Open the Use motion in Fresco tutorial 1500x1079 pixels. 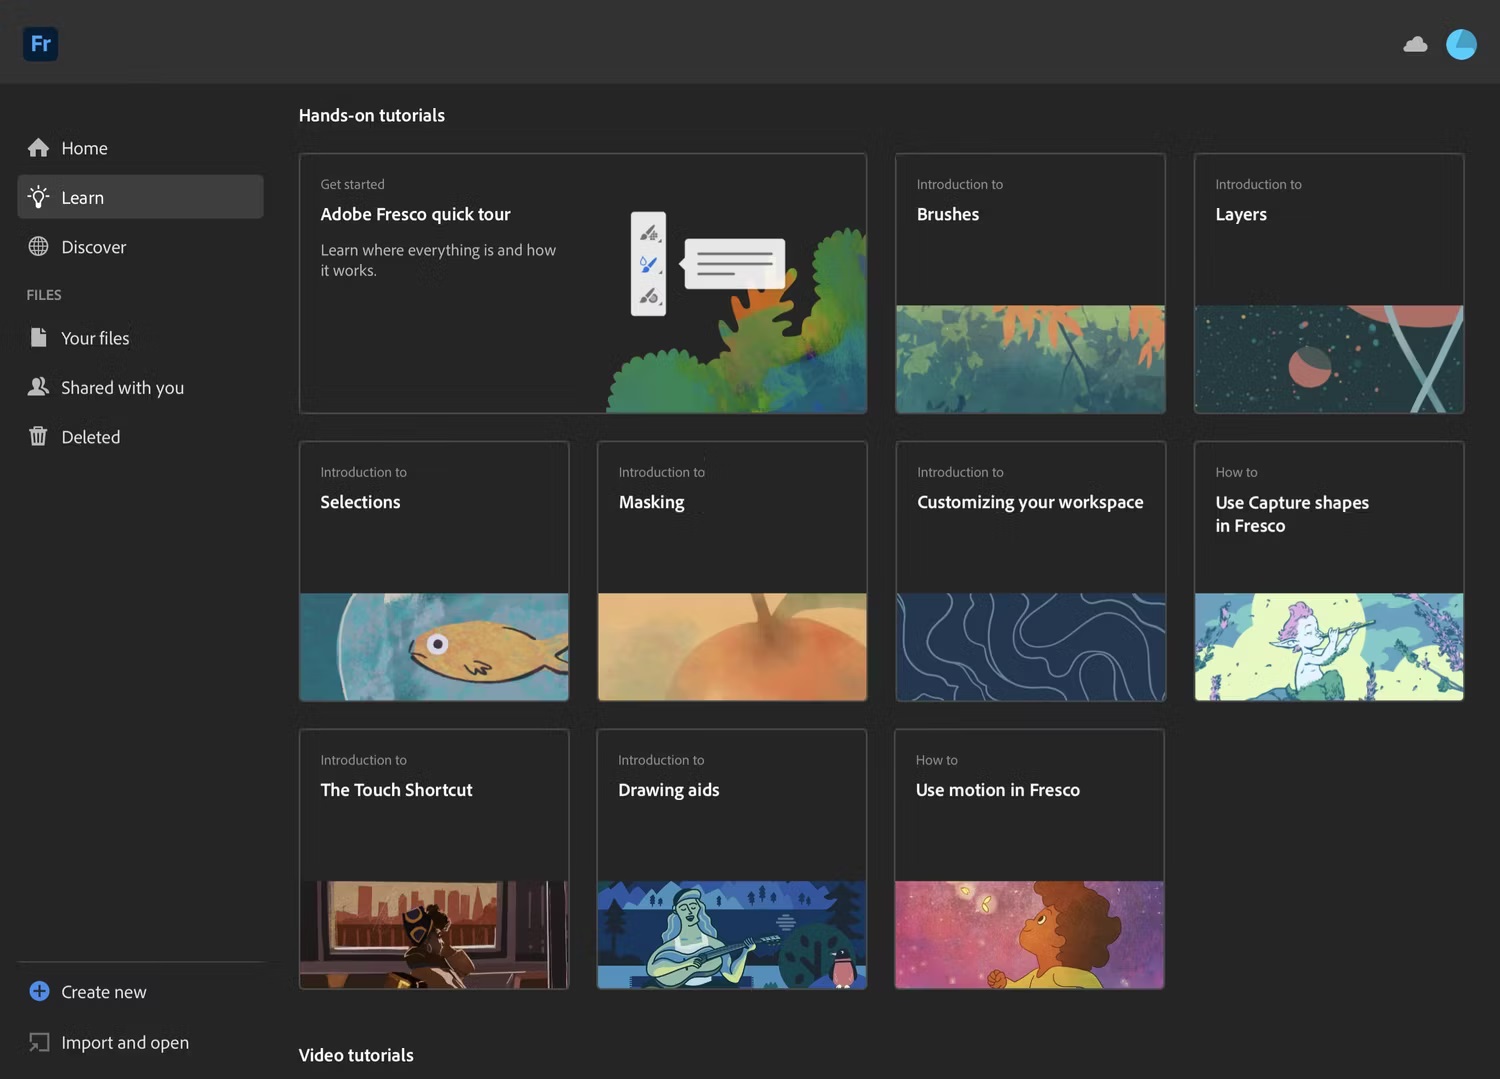click(x=1029, y=859)
